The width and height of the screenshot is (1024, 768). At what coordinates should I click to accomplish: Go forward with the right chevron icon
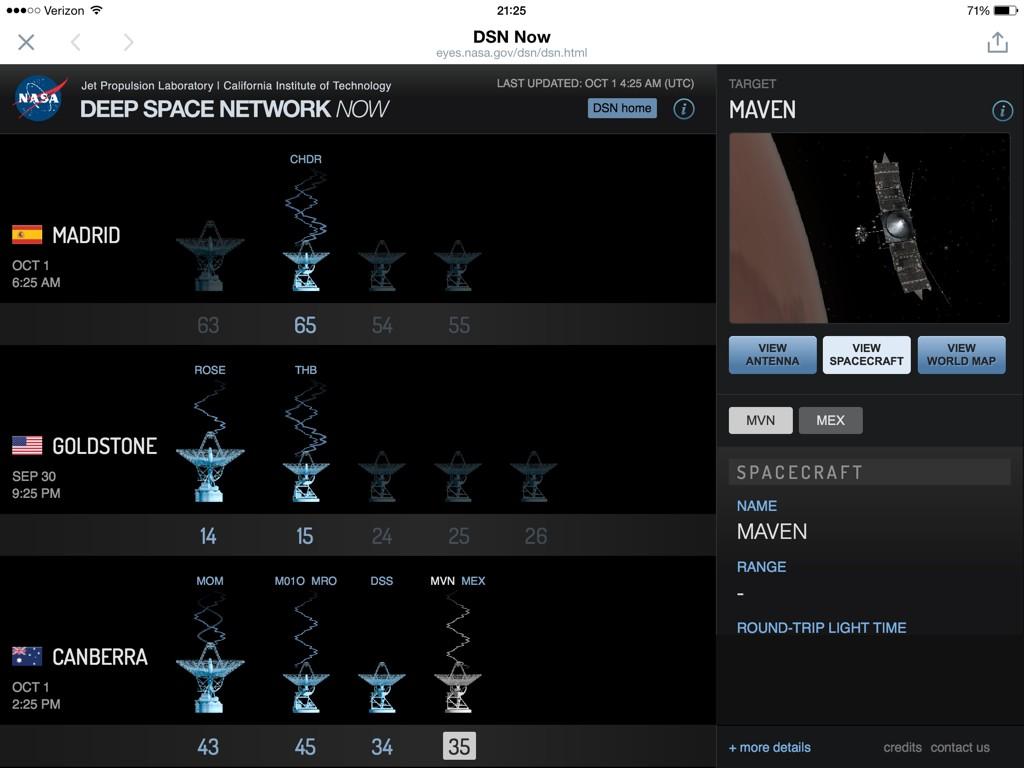(128, 42)
